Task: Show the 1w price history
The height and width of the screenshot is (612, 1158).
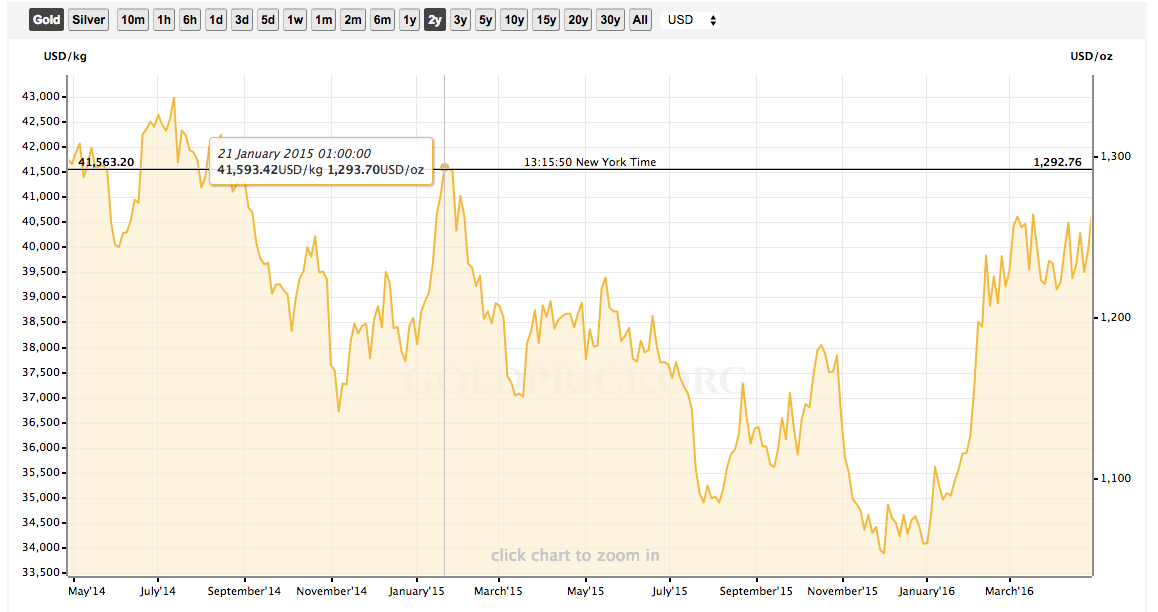Action: [295, 20]
